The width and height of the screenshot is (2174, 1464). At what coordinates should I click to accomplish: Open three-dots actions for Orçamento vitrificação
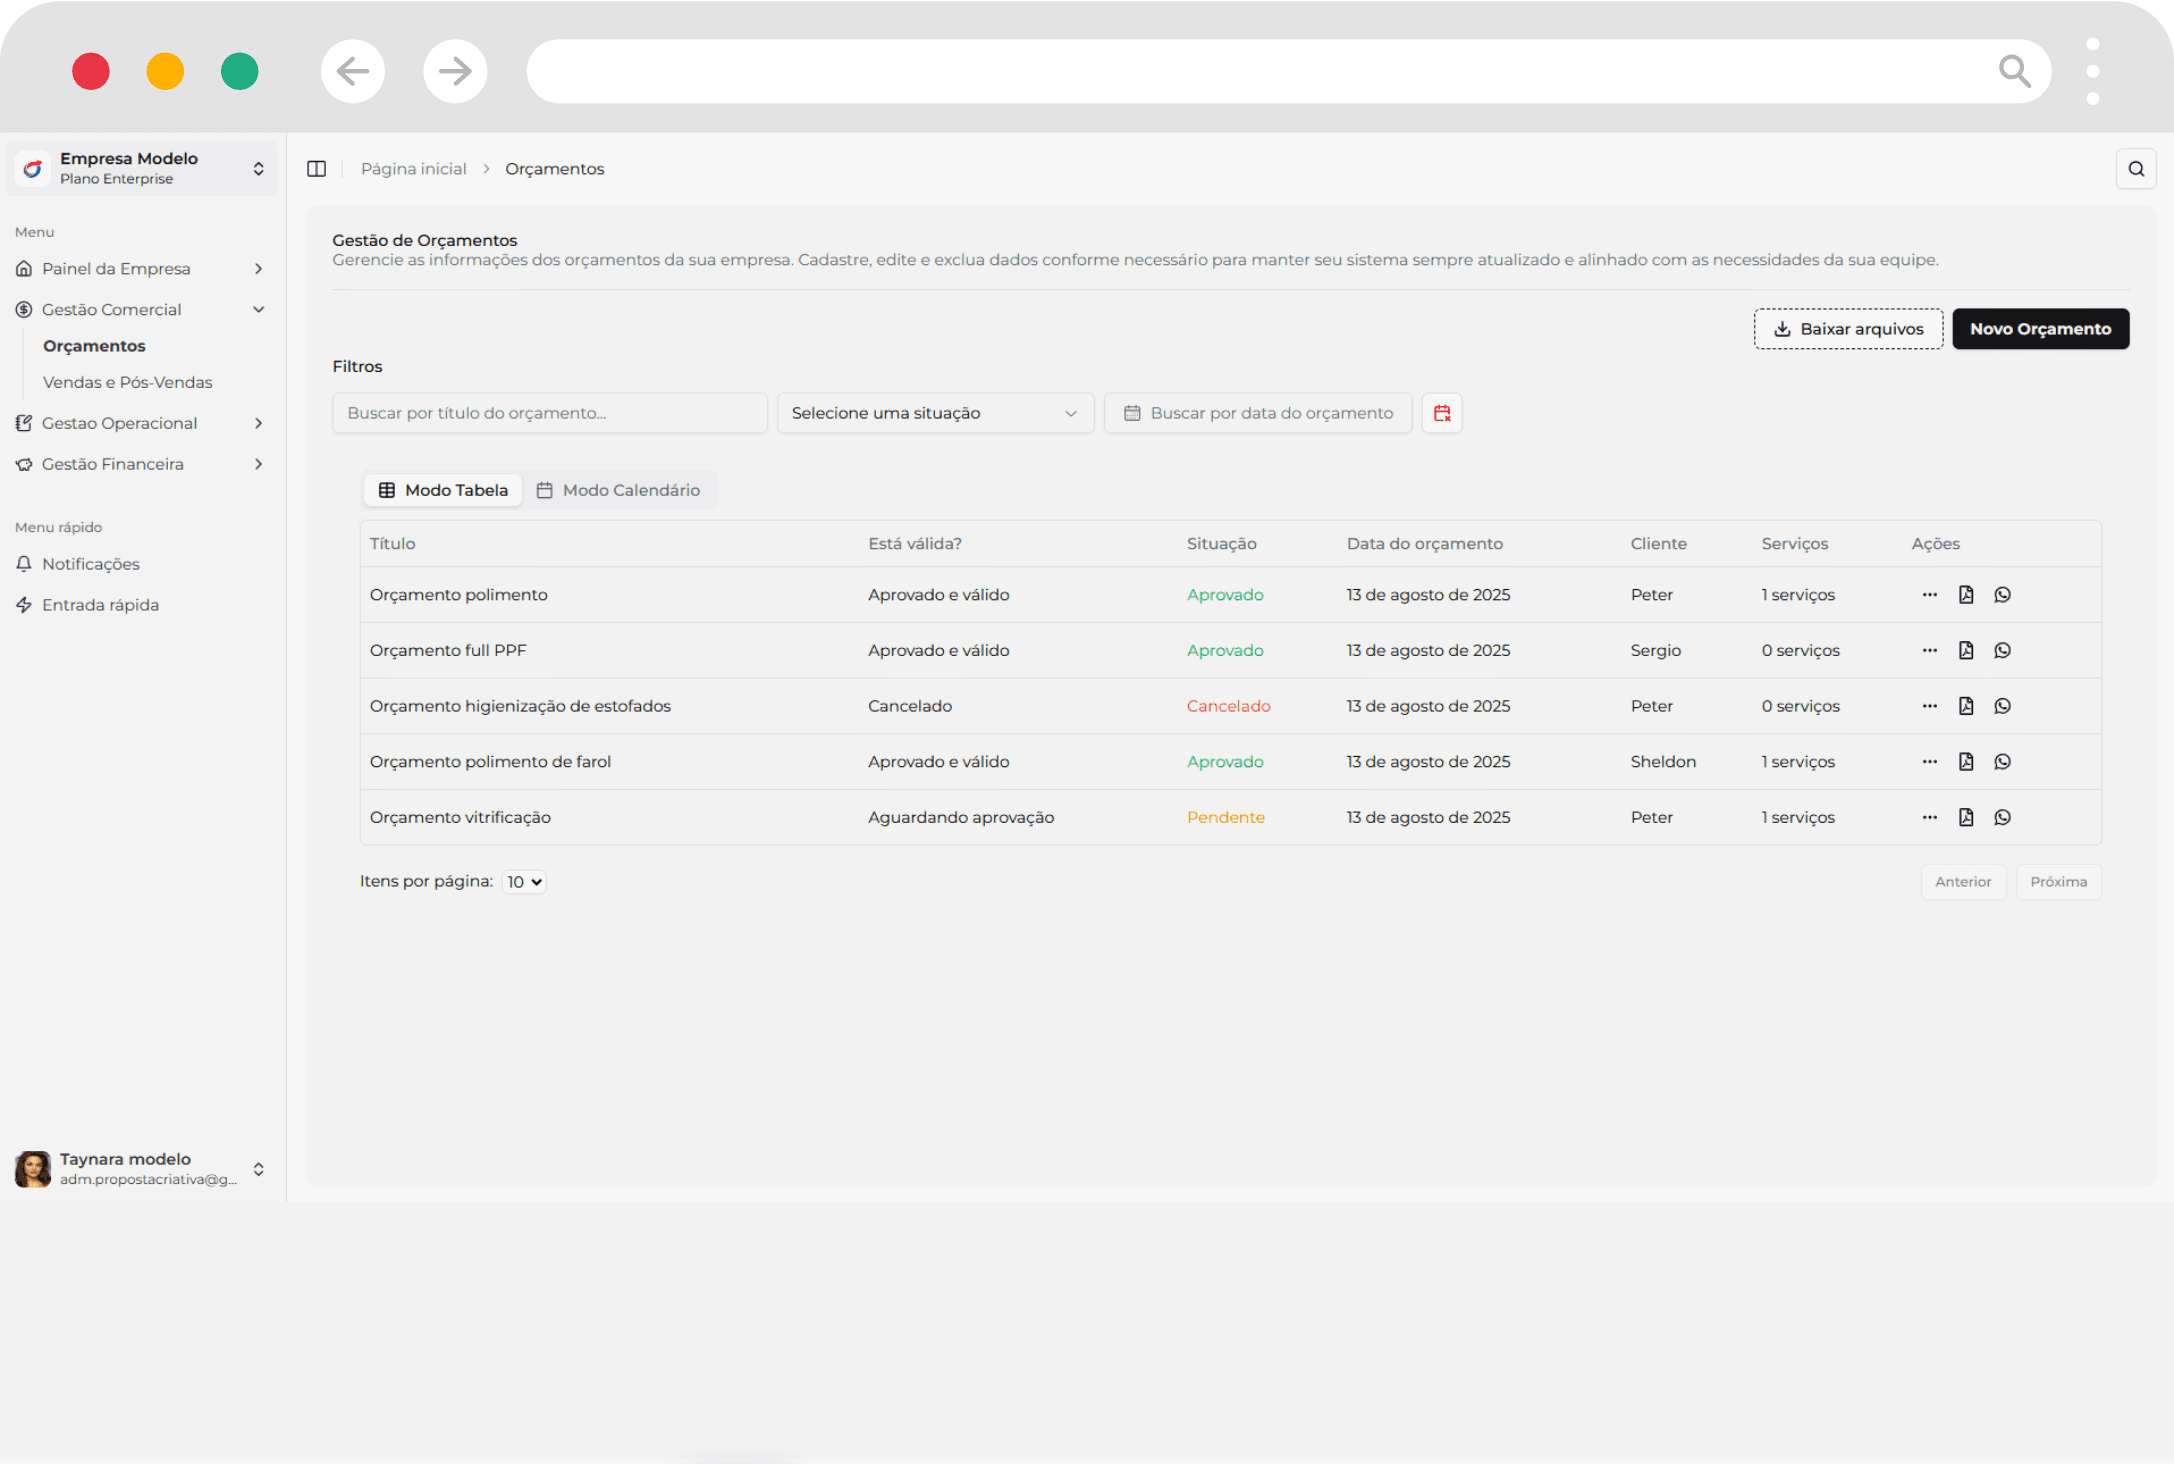(1929, 818)
